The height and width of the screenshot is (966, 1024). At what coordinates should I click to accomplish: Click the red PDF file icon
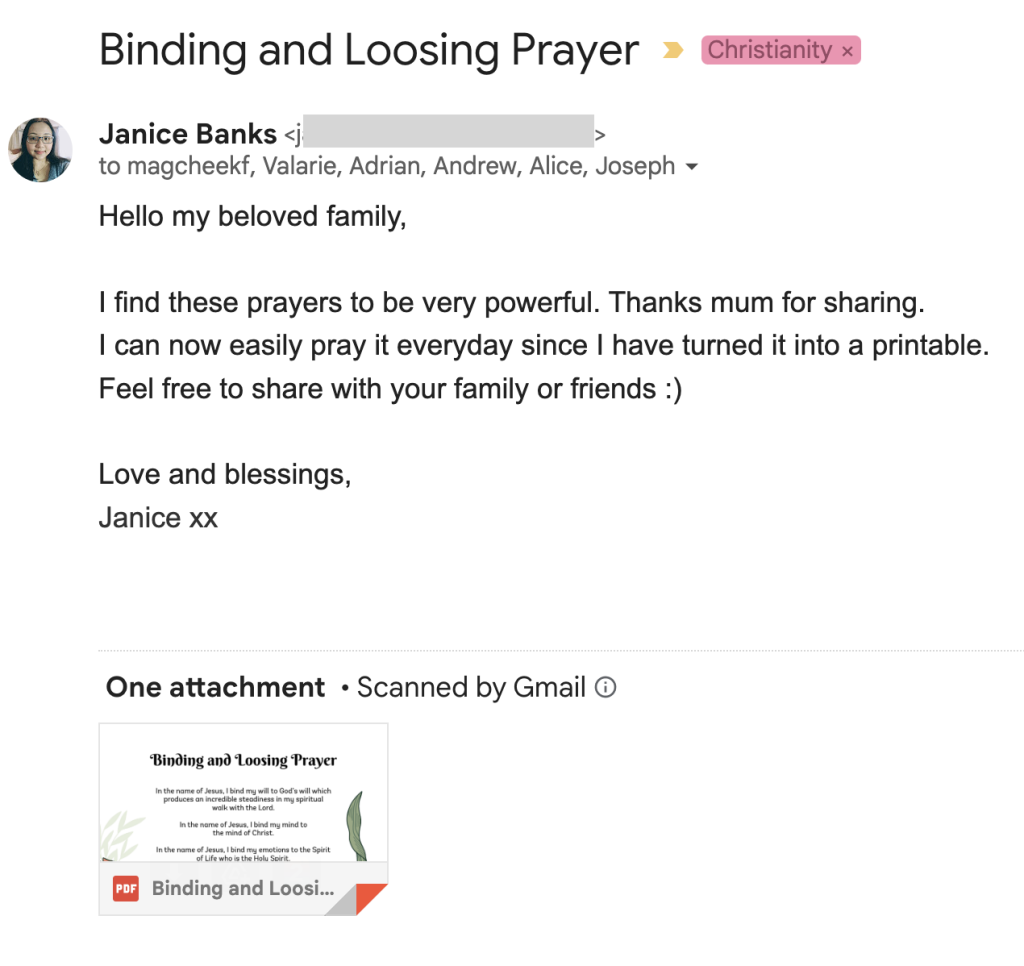point(125,888)
